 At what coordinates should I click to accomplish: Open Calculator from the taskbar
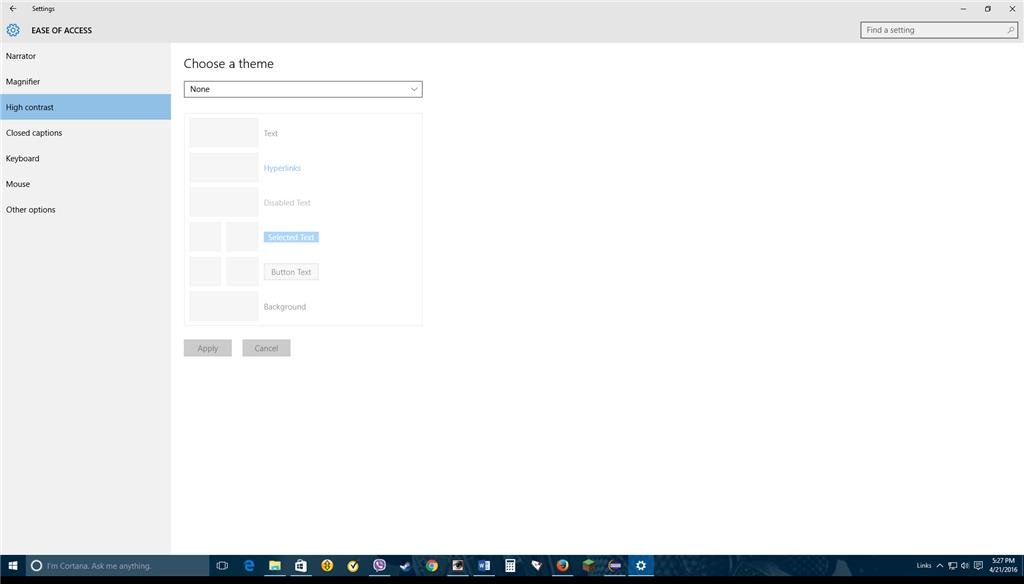(x=510, y=566)
